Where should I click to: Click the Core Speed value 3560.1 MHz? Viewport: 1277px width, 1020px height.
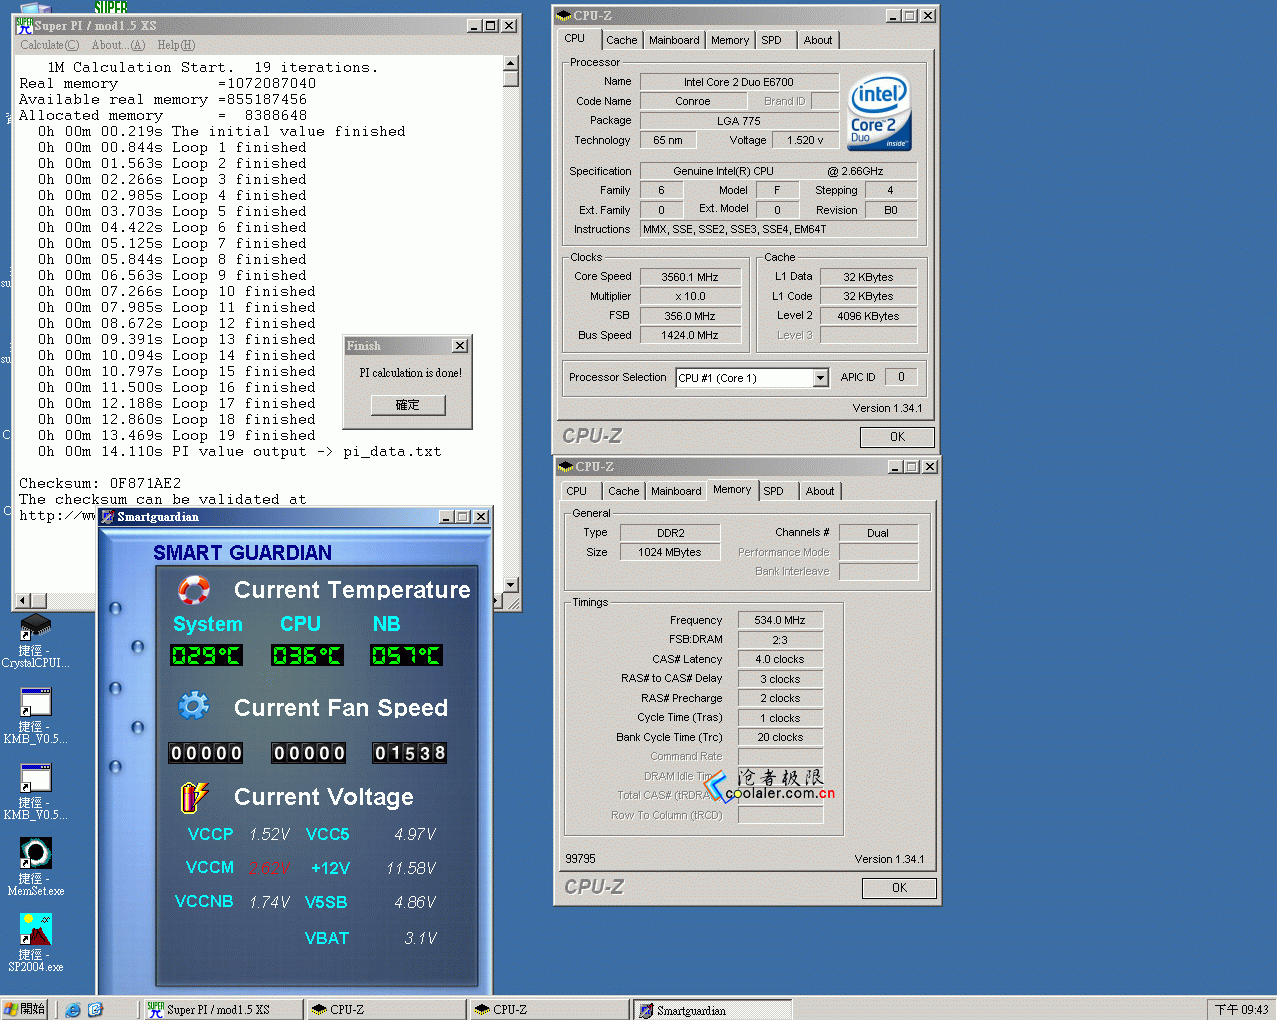[690, 277]
